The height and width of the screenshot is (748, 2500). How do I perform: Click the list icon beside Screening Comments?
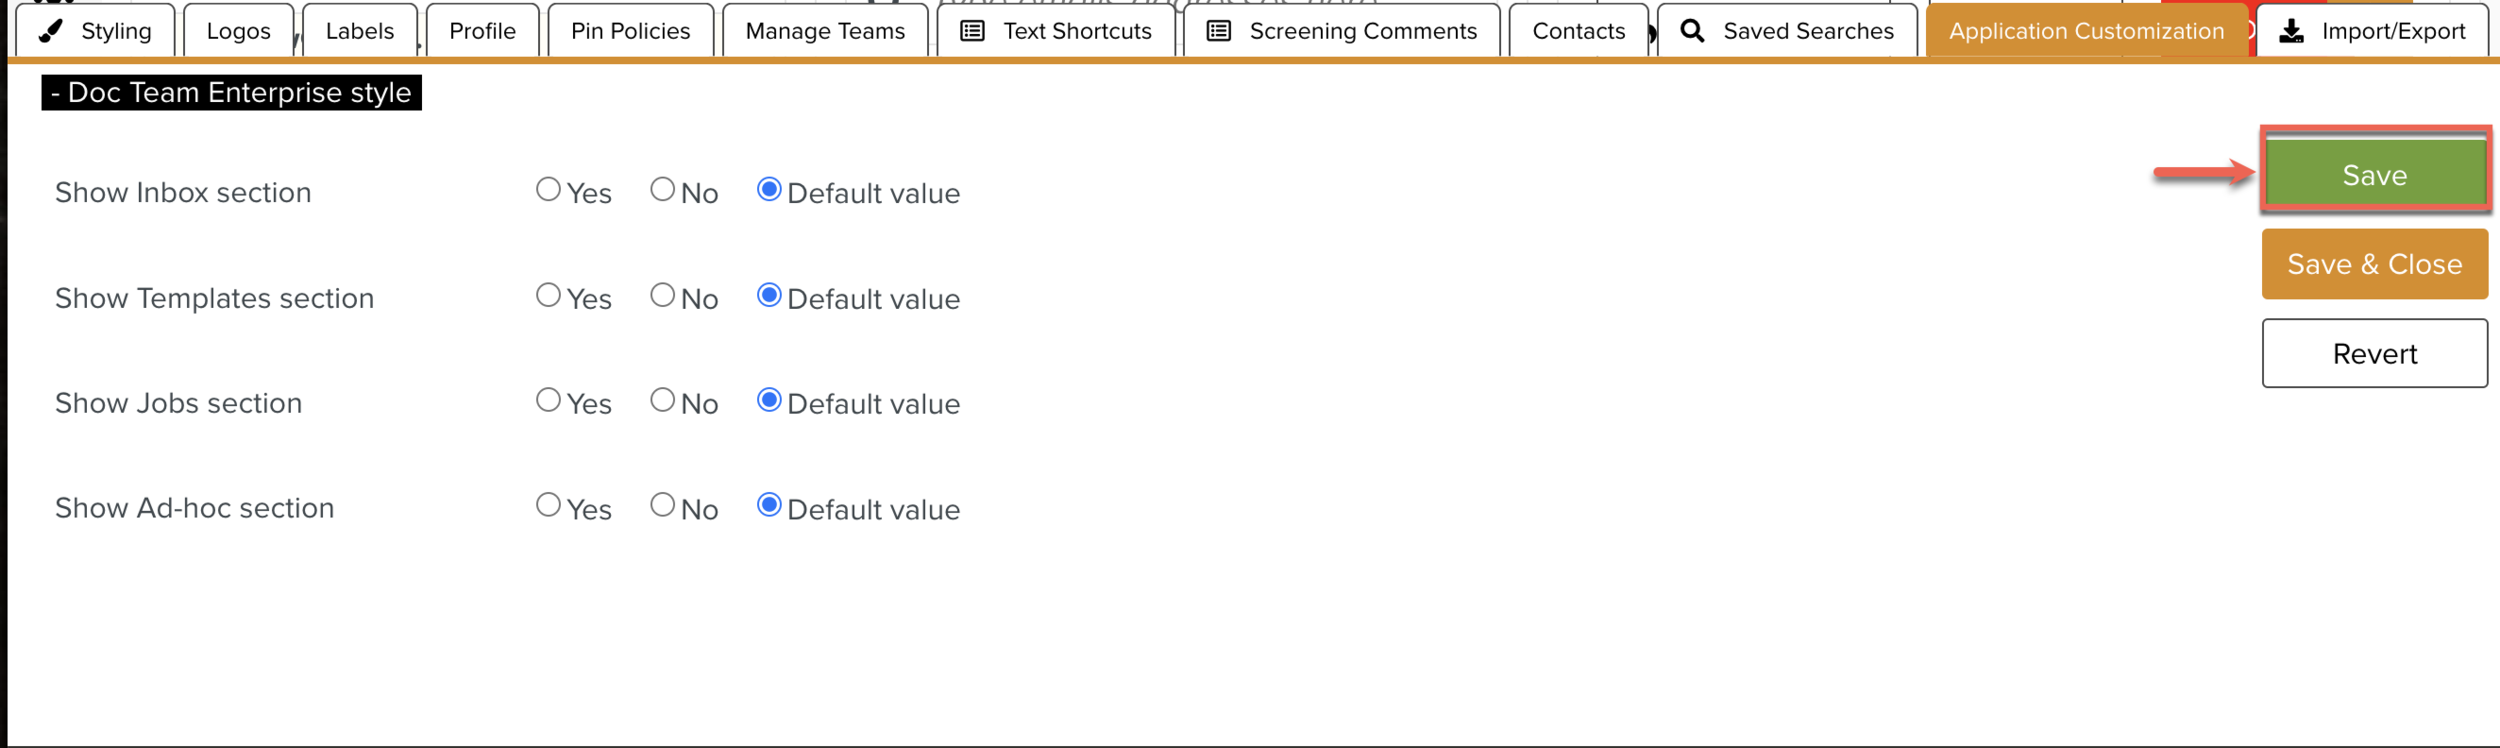pyautogui.click(x=1218, y=31)
